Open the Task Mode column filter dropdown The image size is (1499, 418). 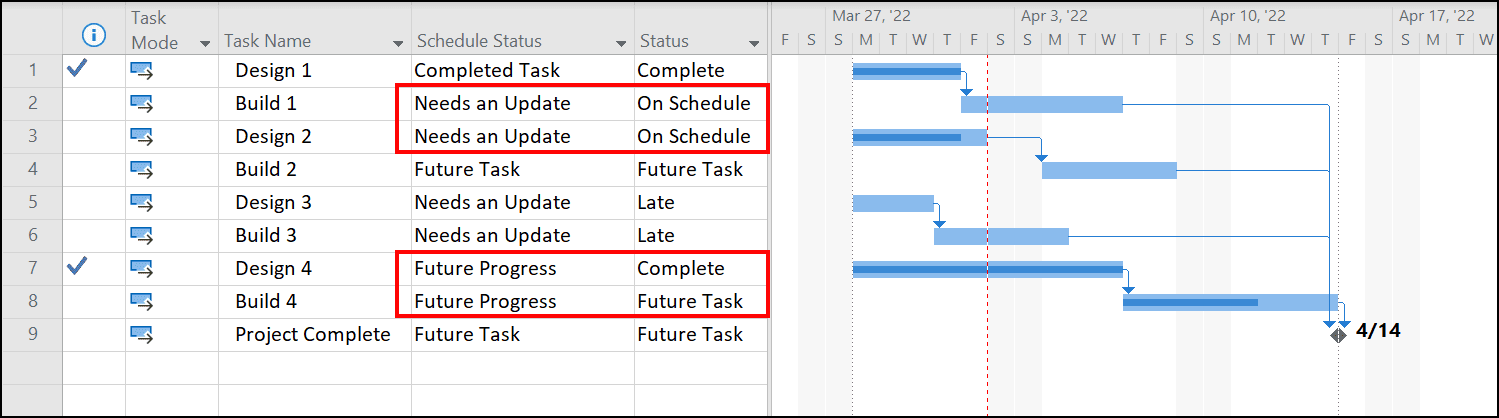[205, 43]
